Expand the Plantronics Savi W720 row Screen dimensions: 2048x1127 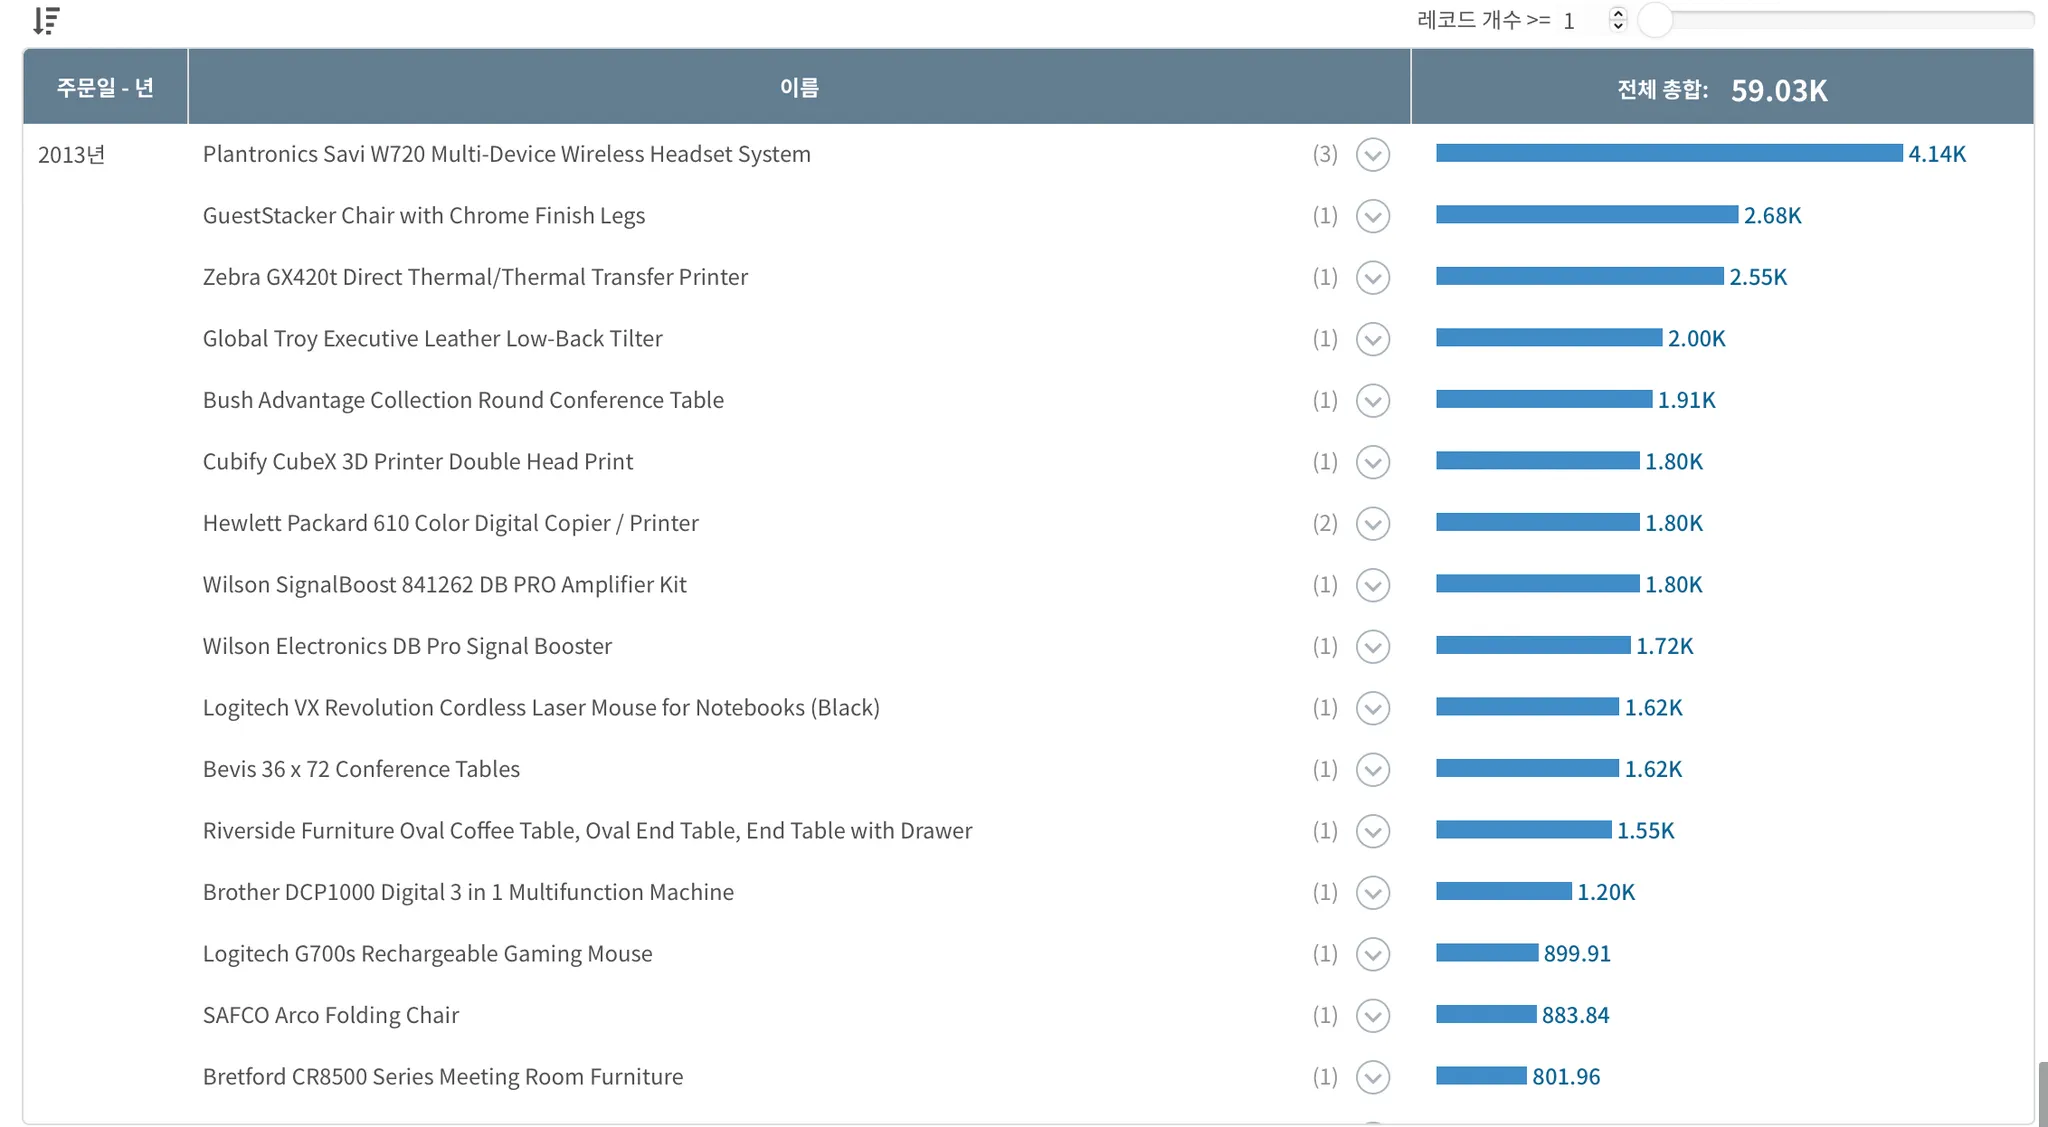[x=1372, y=155]
